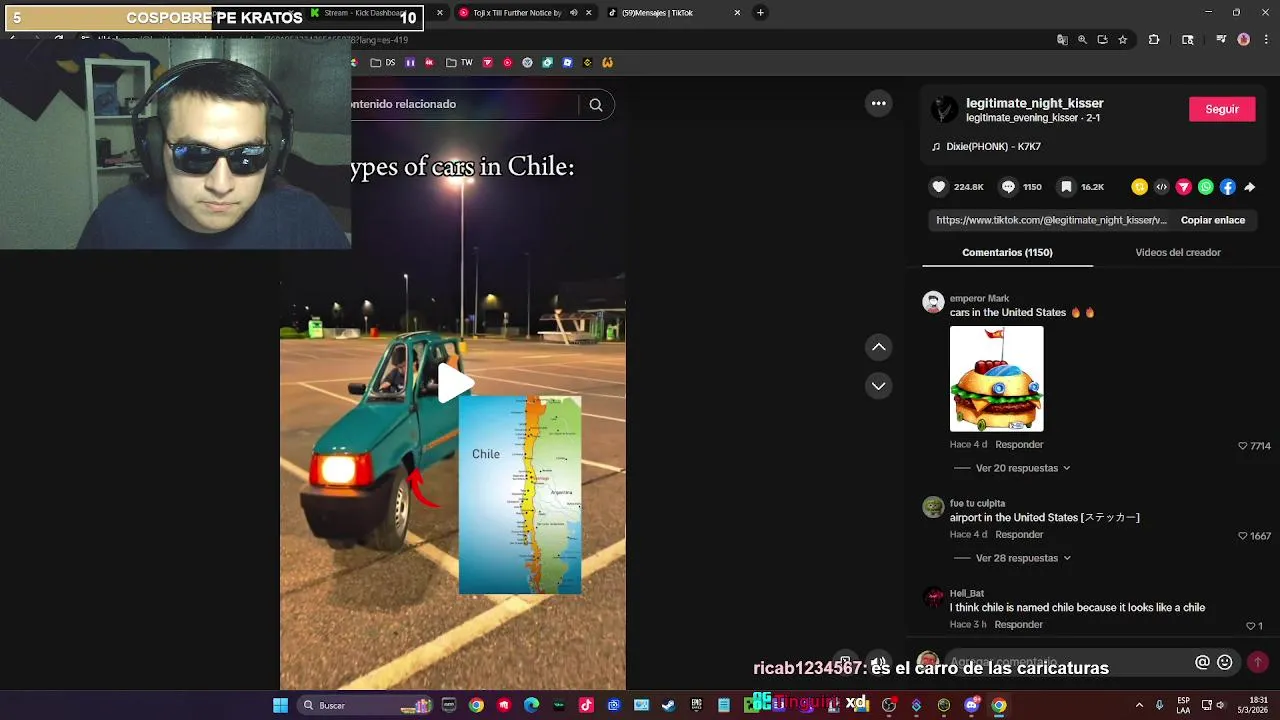Open the creator's profile avatar

tap(944, 110)
